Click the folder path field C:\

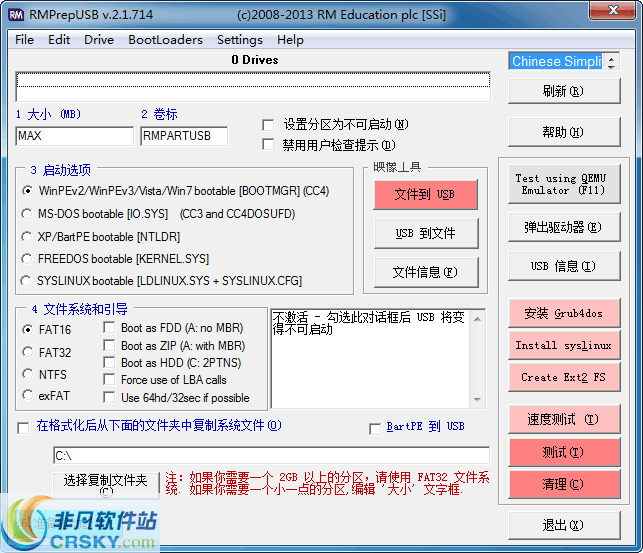coord(271,456)
